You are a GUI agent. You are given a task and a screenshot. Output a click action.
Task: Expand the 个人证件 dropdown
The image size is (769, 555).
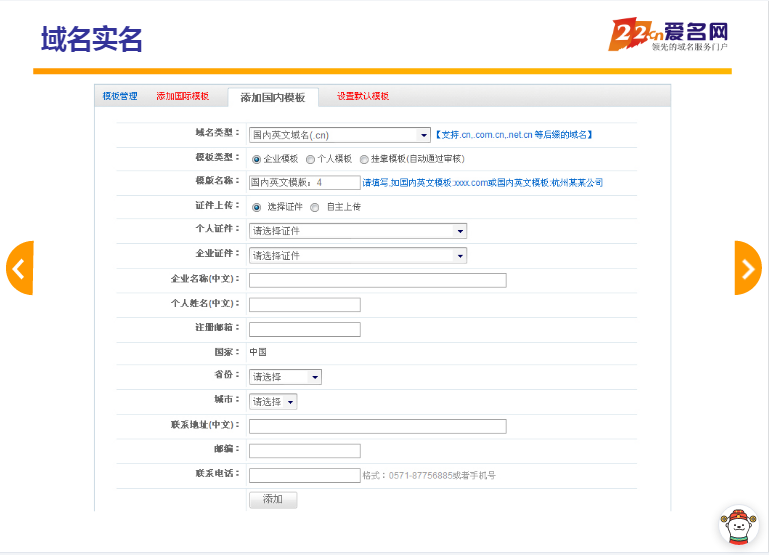[357, 231]
